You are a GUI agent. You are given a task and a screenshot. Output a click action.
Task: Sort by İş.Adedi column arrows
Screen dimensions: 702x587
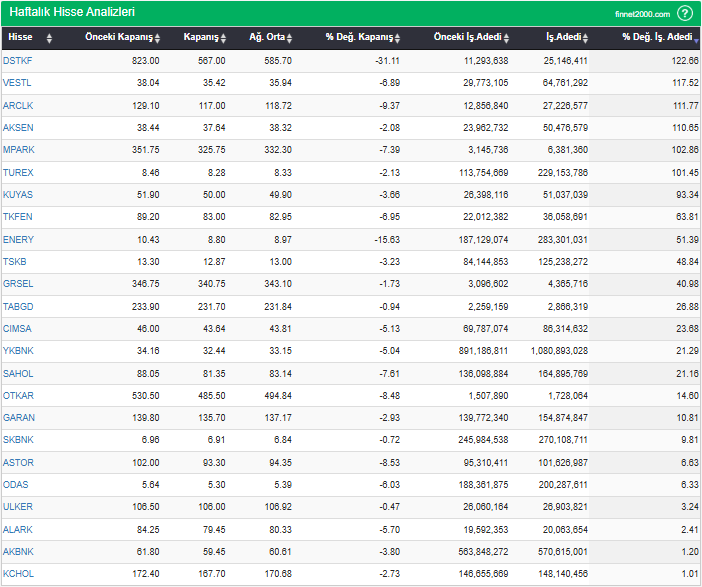[586, 38]
